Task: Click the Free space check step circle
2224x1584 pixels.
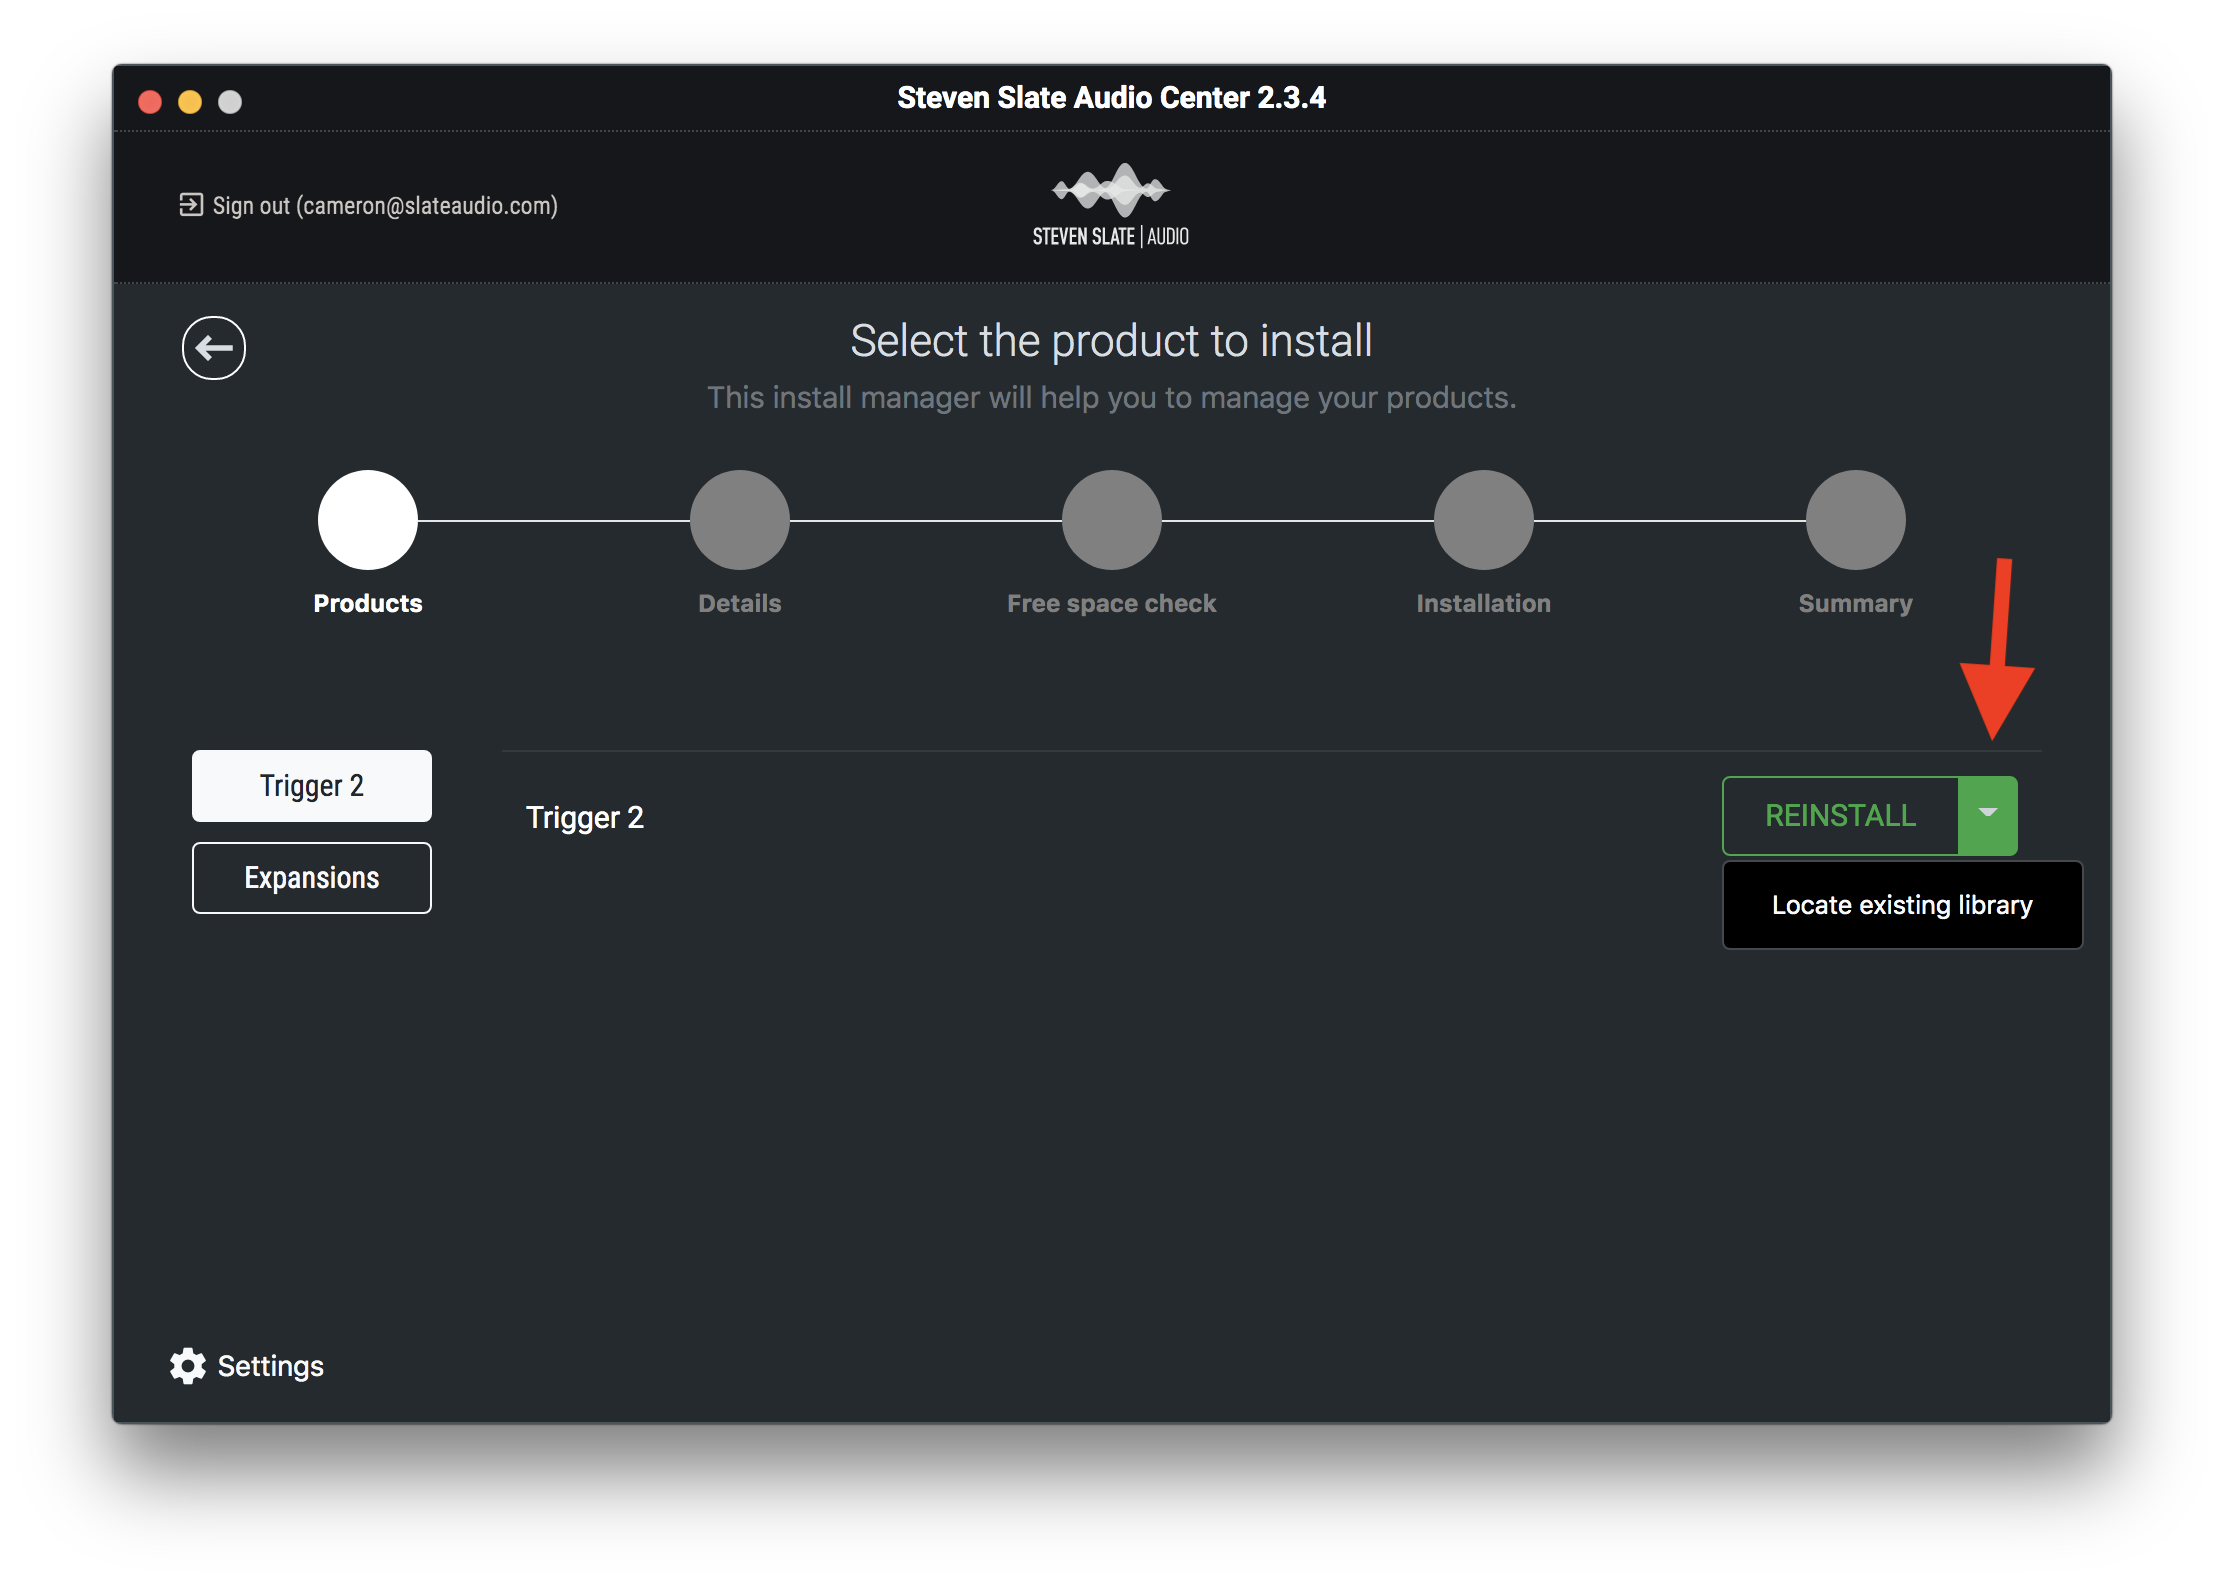Action: coord(1112,520)
